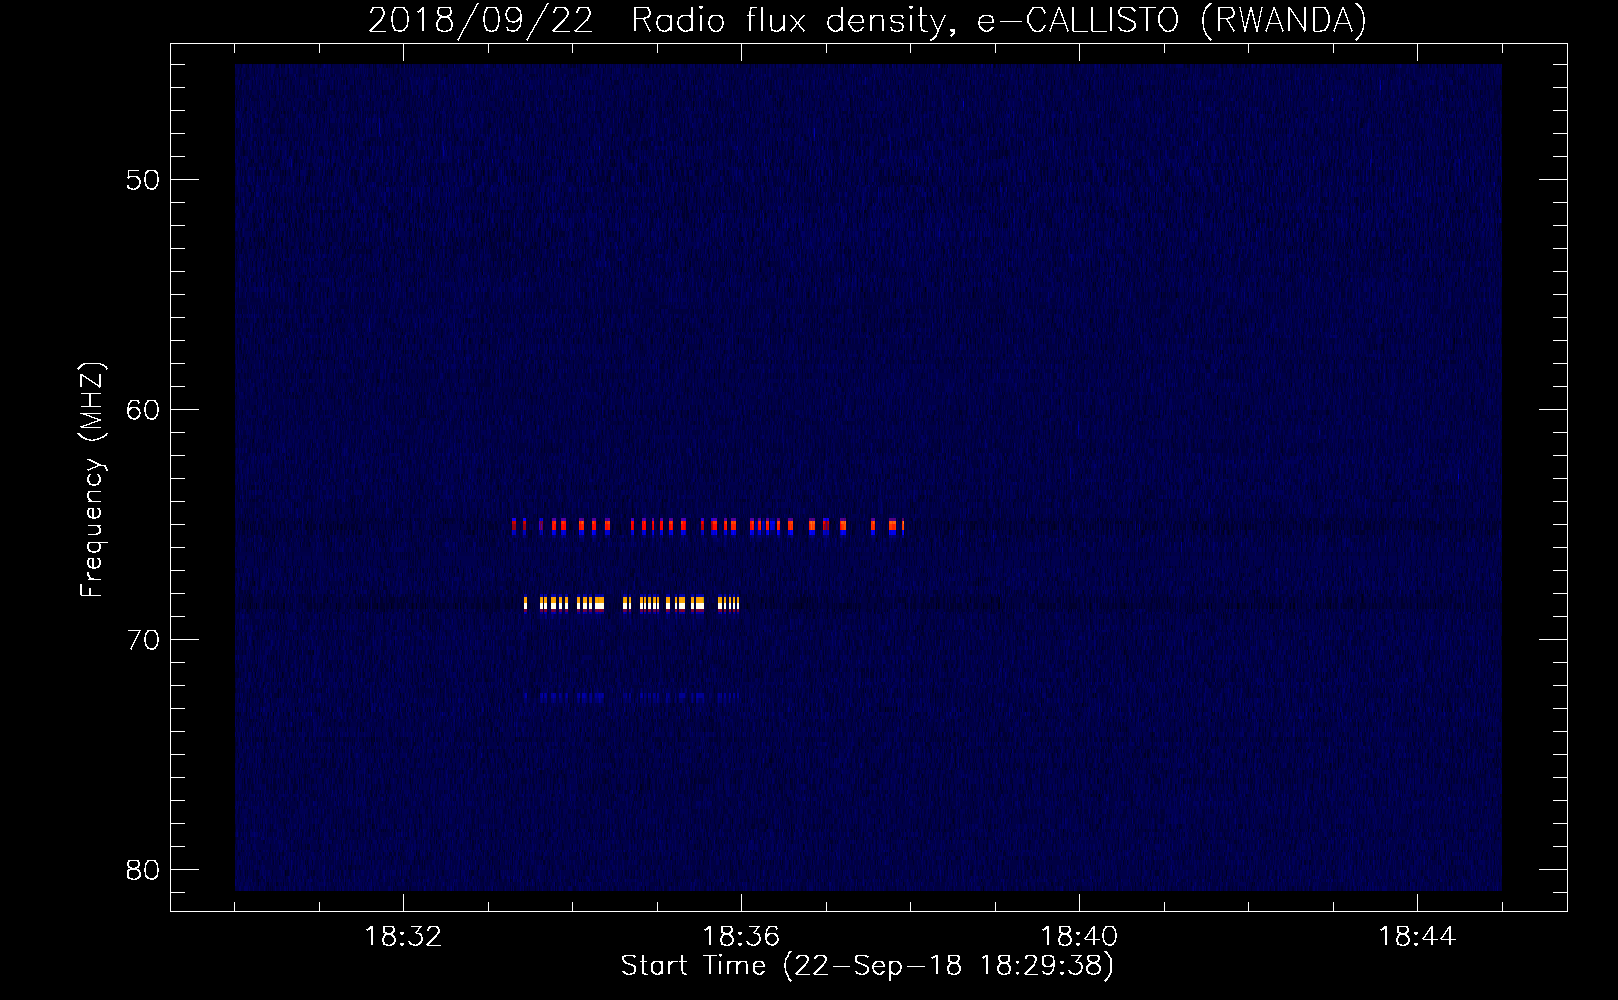Click the faint blue band near 72 MHz
The width and height of the screenshot is (1618, 1000).
click(632, 698)
